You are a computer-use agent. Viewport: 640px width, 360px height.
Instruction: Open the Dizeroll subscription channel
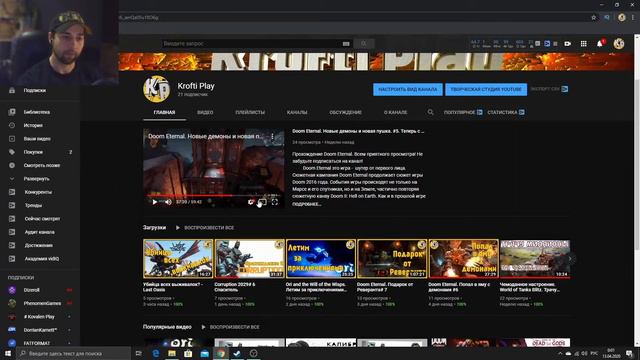[x=31, y=290]
